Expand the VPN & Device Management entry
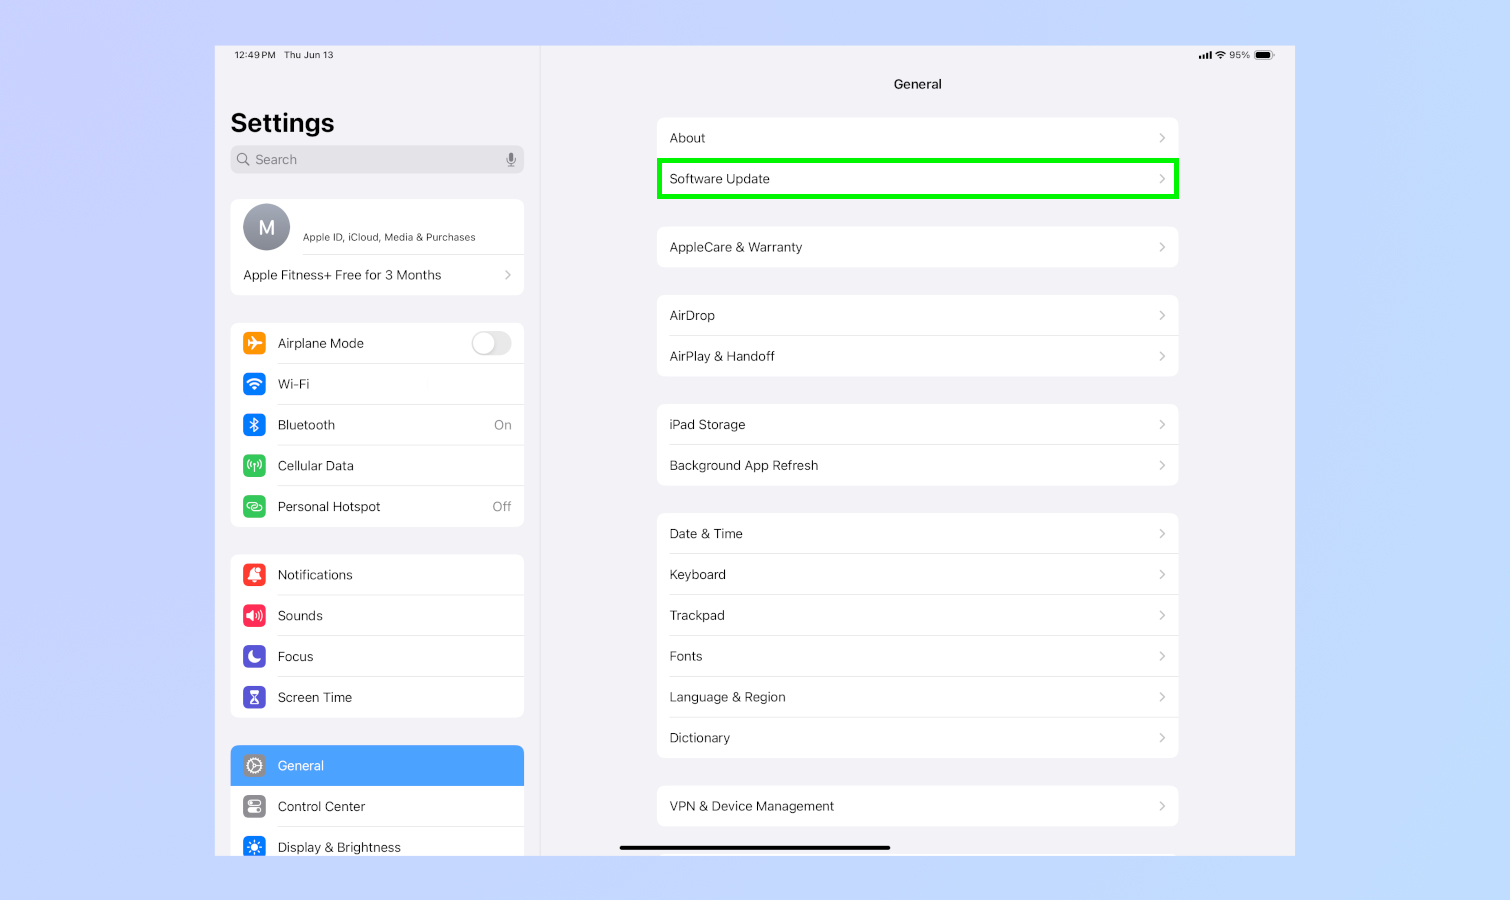The height and width of the screenshot is (900, 1510). pyautogui.click(x=1162, y=806)
